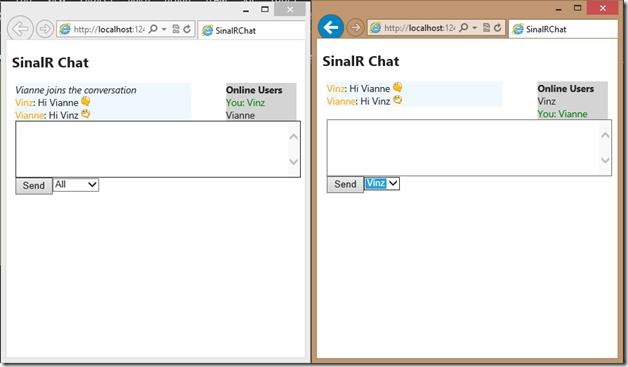Open the address dropdown arrow in the right browser
Viewport: 628px width, 367px height.
coord(475,28)
